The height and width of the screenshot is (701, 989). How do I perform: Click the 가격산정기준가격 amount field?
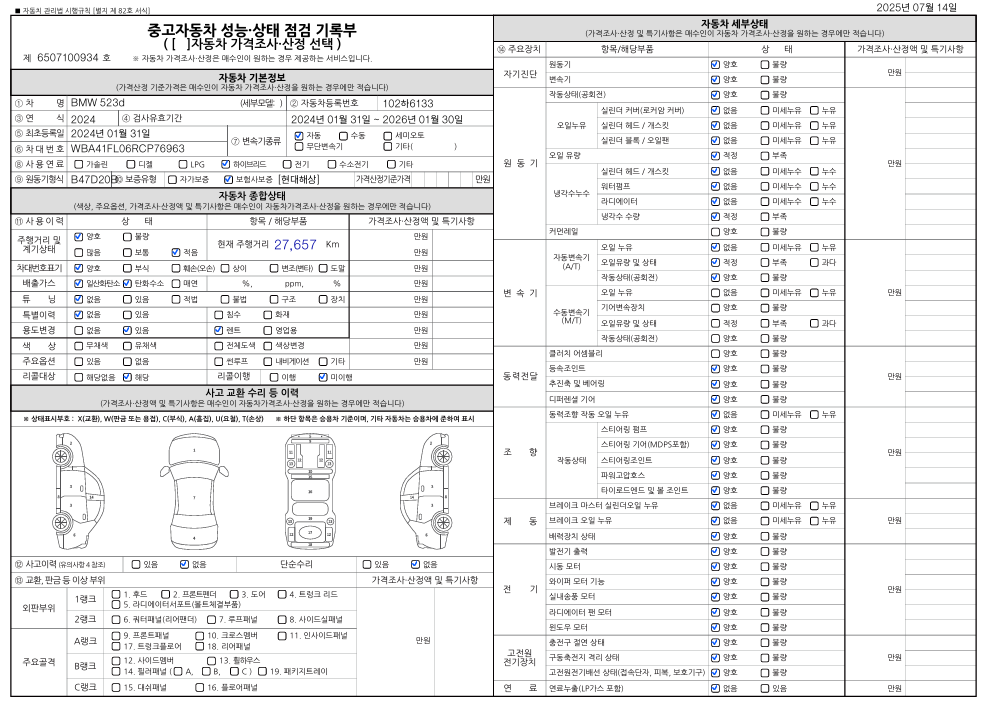(443, 179)
